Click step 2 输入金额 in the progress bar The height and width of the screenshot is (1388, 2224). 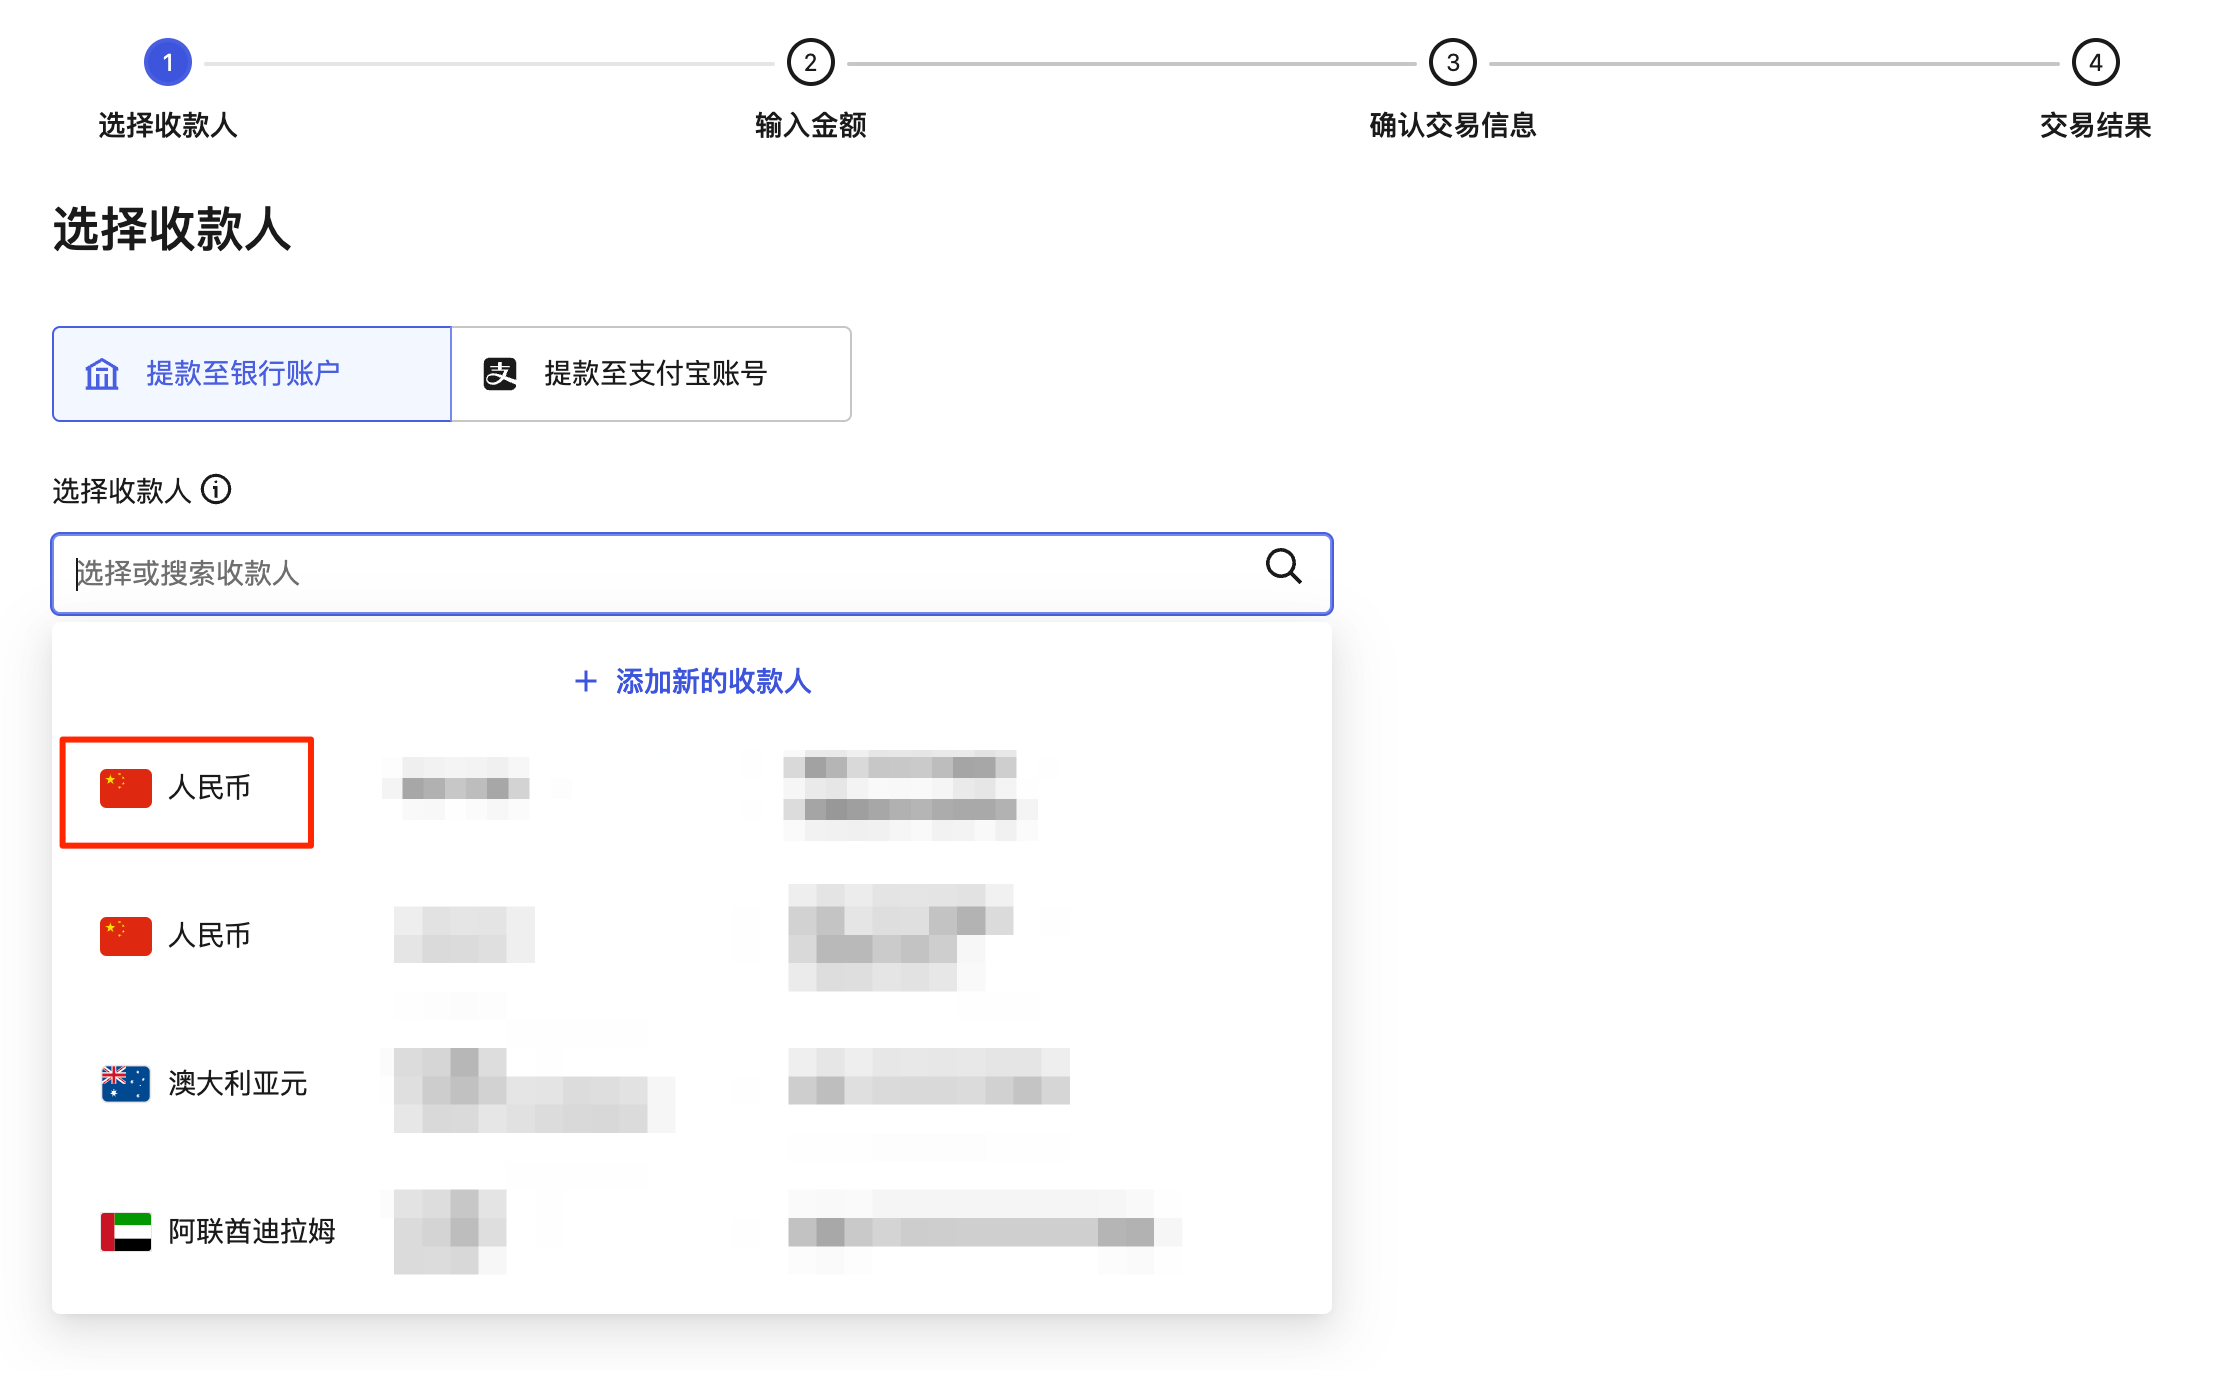[809, 61]
